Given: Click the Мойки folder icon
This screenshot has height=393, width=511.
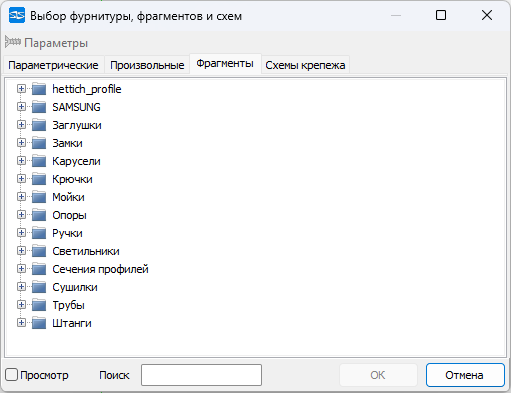Looking at the screenshot, I should coord(39,197).
